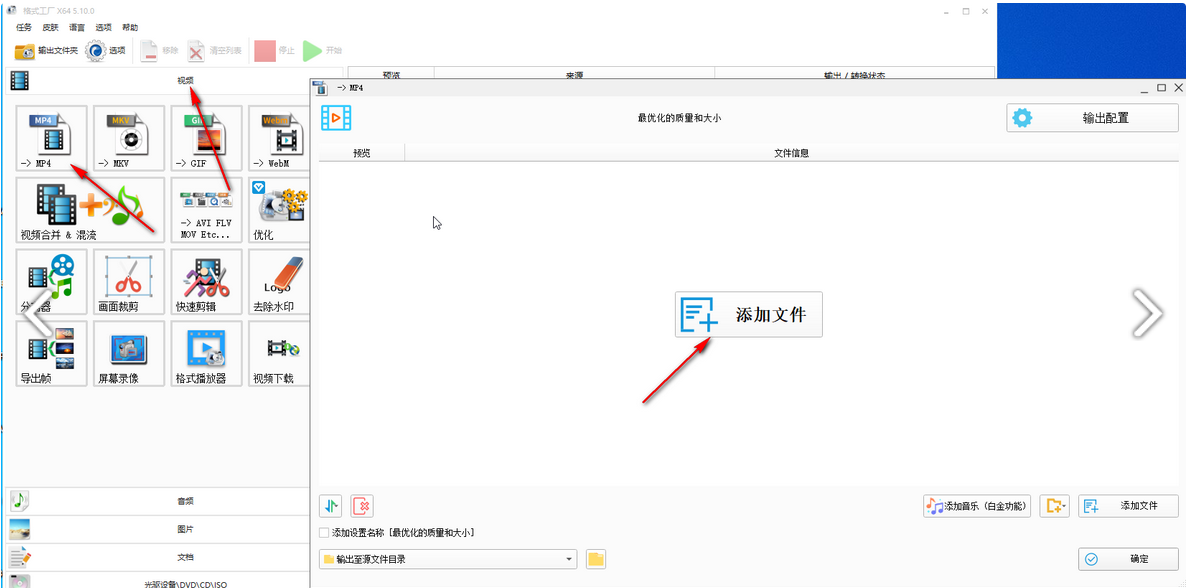Click the red remove-file icon in MP4 dialog

click(x=363, y=506)
